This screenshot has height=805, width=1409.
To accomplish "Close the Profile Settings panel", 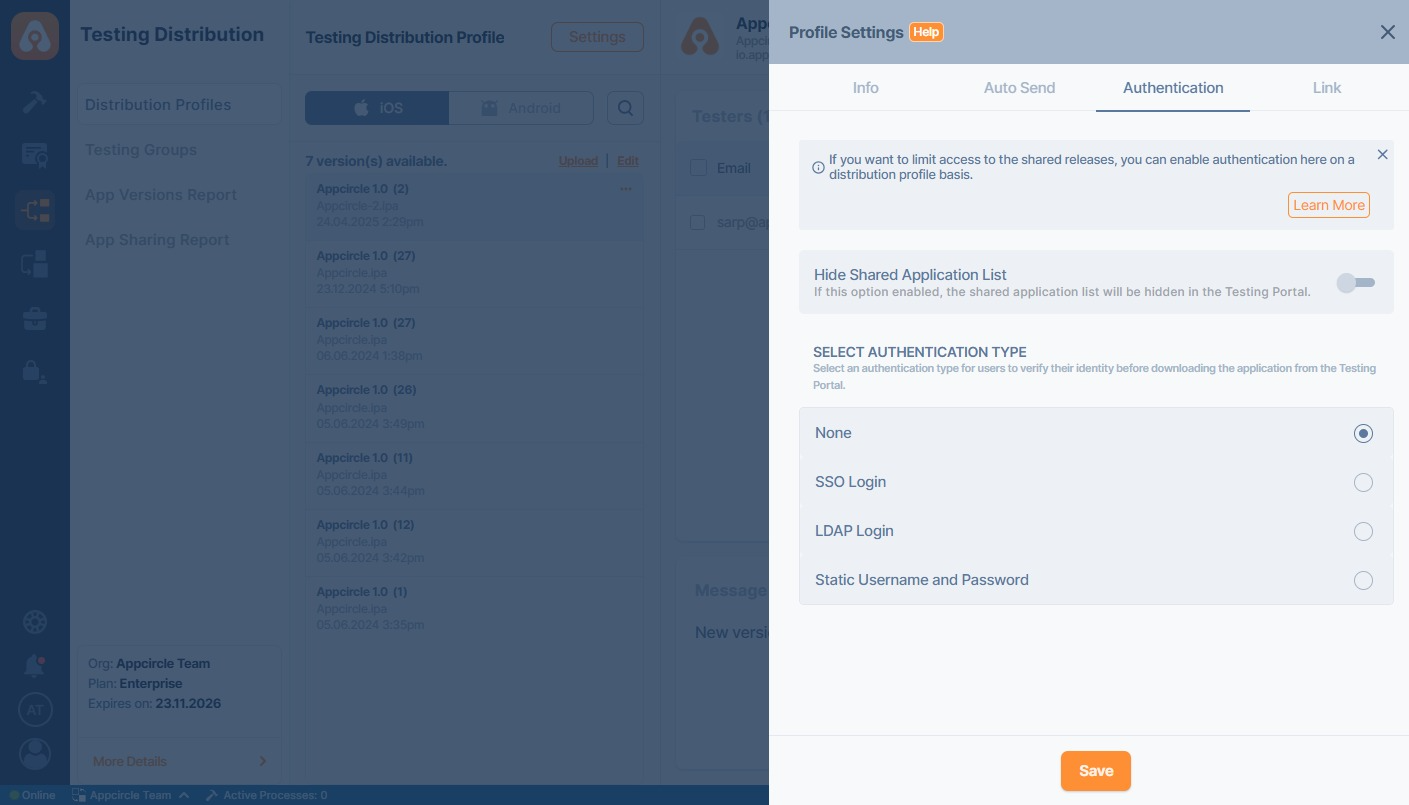I will coord(1387,32).
